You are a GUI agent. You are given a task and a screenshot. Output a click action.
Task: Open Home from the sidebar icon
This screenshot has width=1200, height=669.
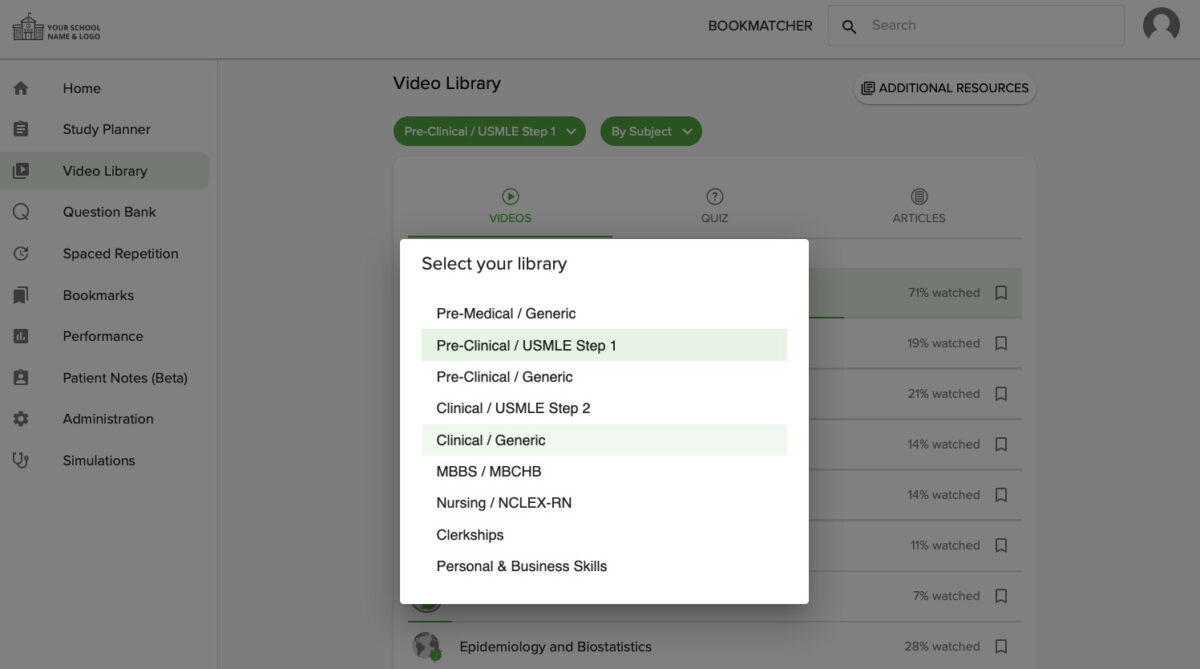coord(21,88)
